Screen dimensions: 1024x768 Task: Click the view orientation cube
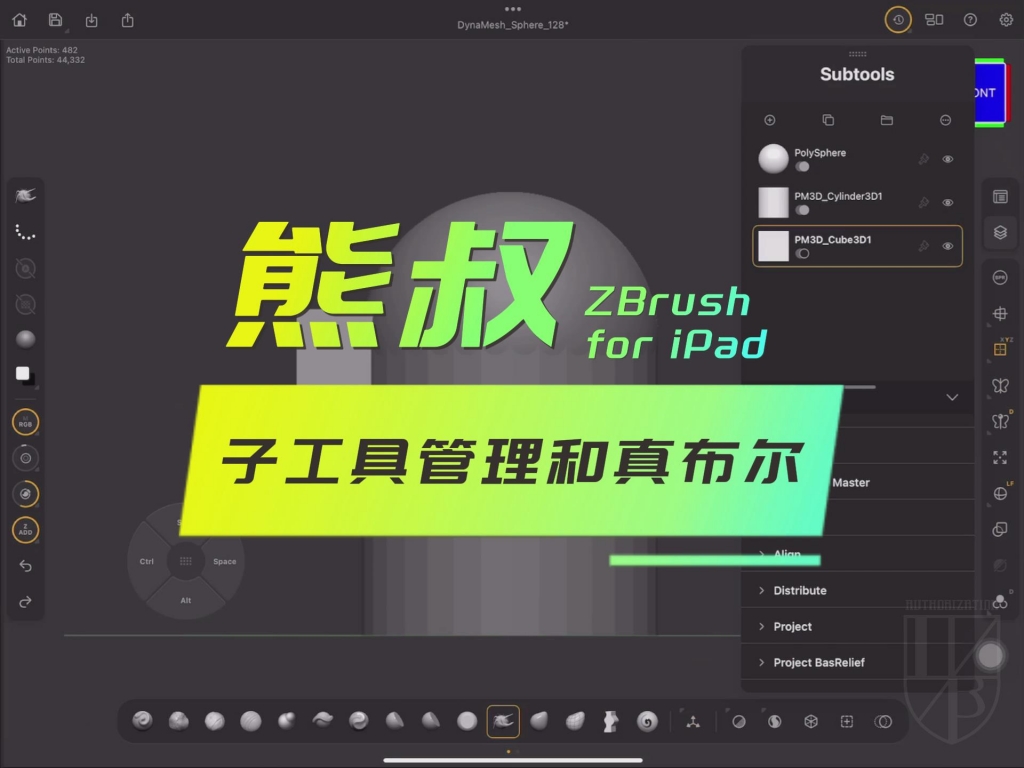click(x=991, y=93)
